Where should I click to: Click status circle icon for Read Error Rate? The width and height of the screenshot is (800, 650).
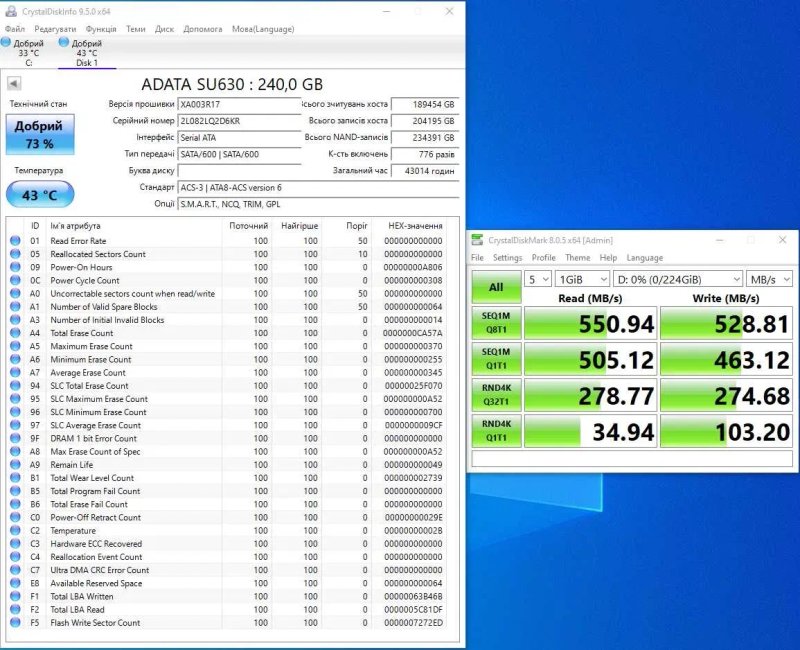[x=15, y=241]
